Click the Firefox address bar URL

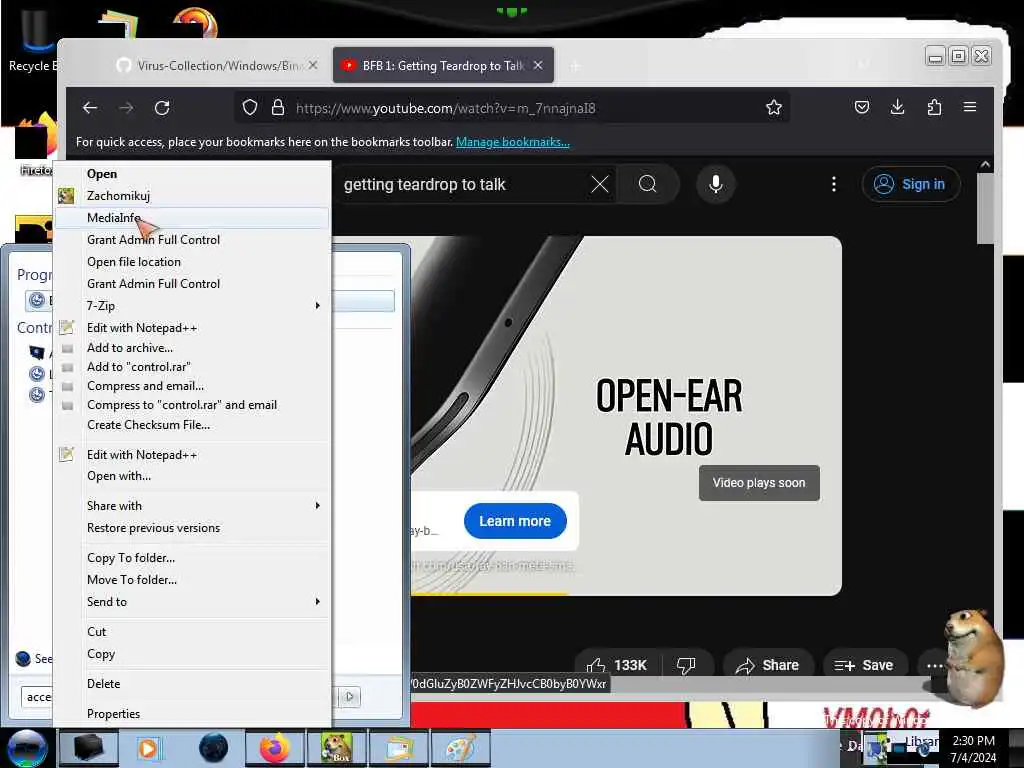[445, 108]
